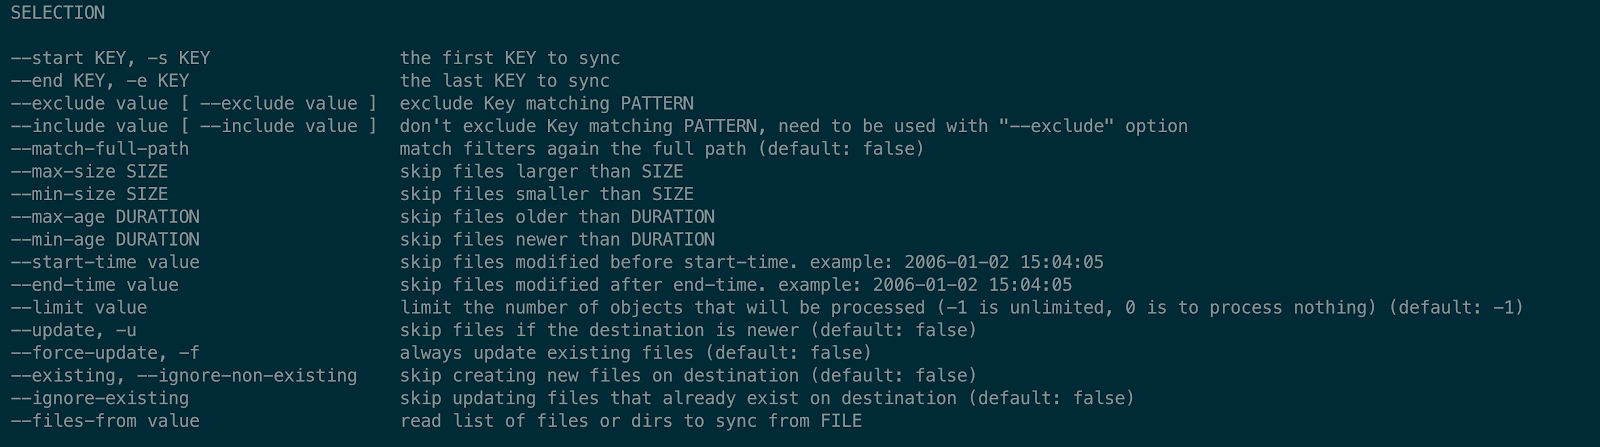Click the --limit value option
The height and width of the screenshot is (447, 1600).
tap(78, 308)
